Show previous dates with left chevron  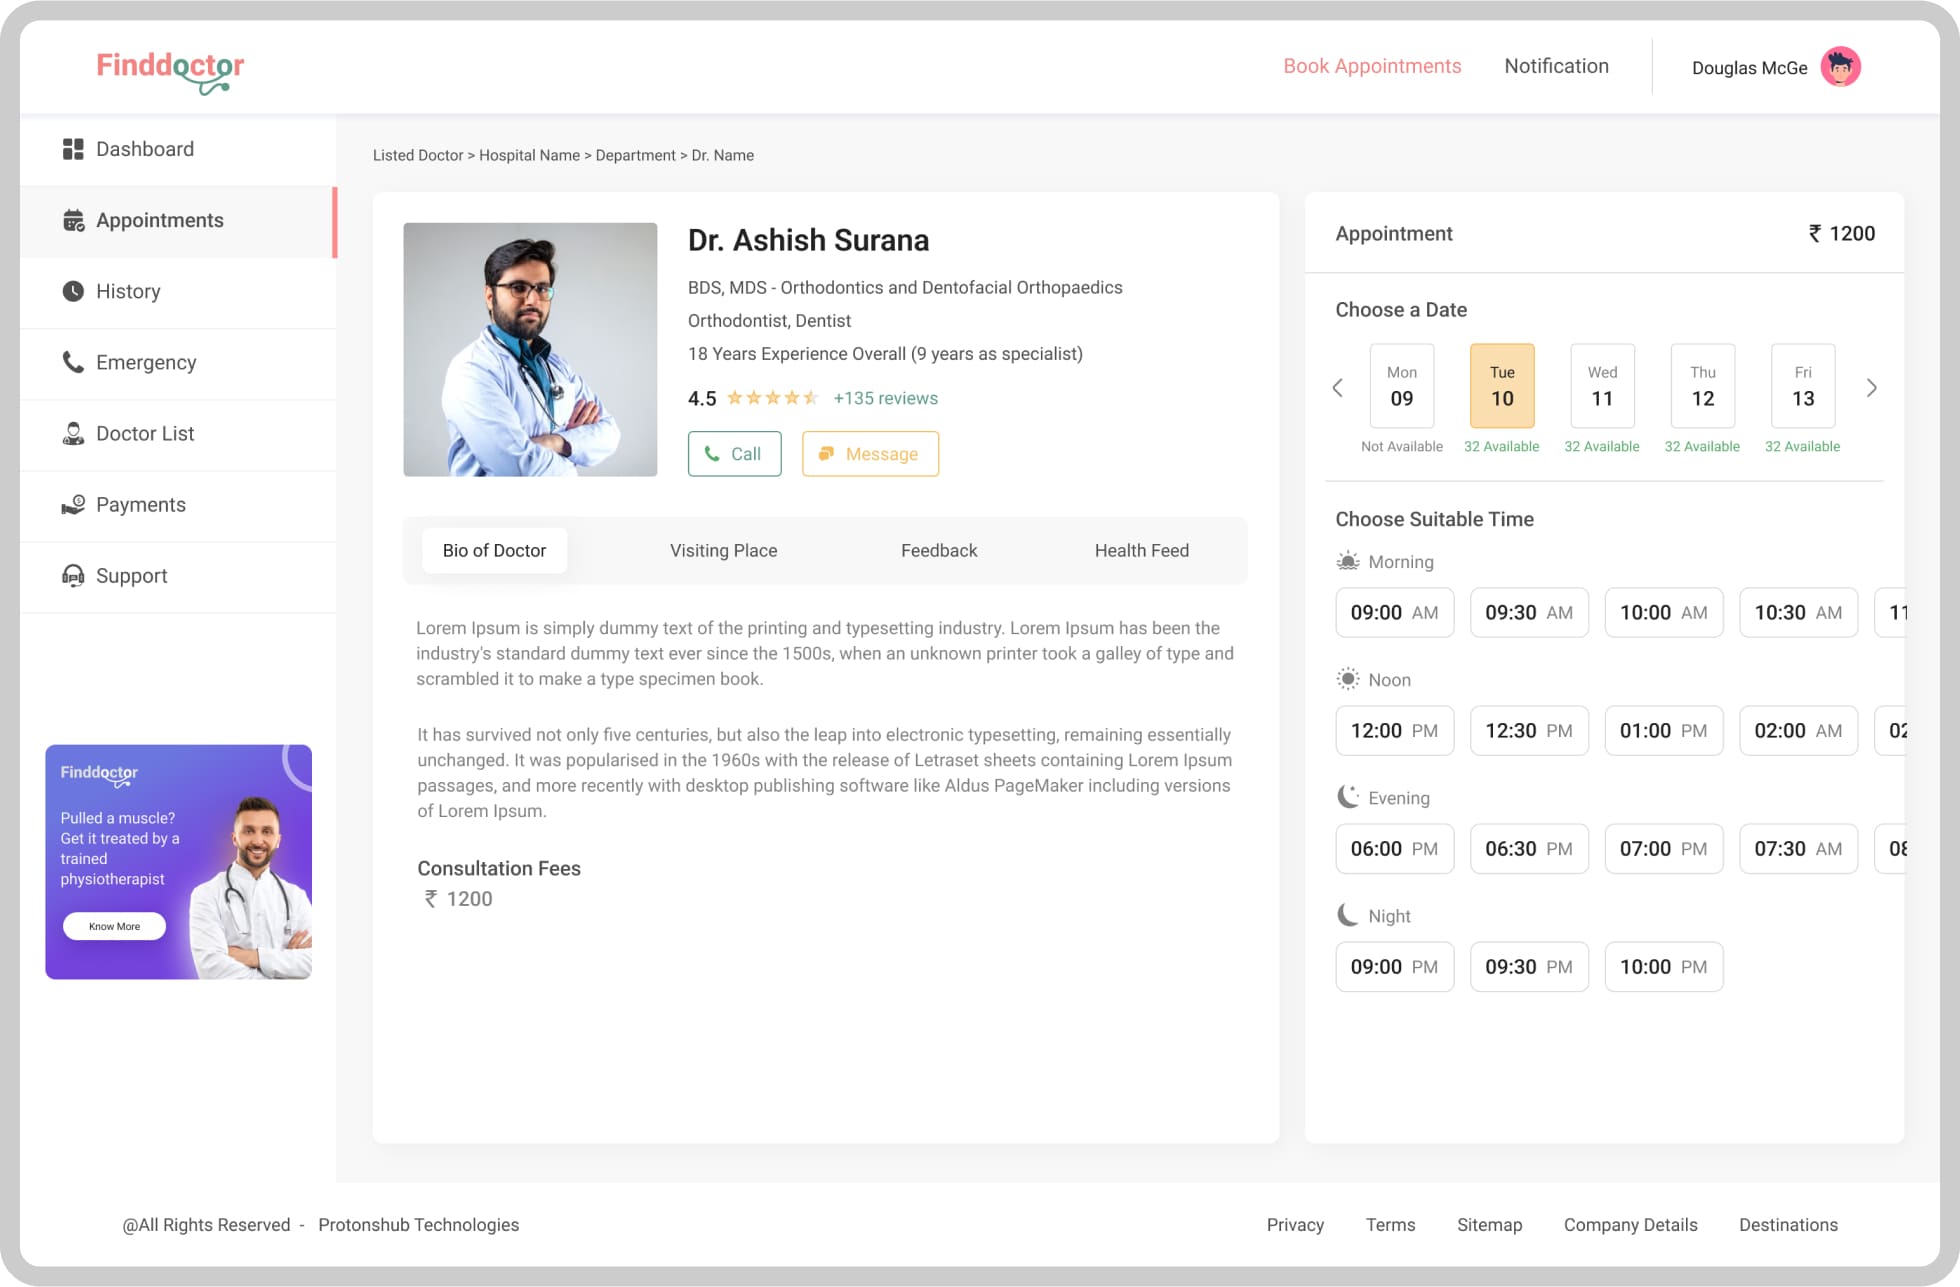click(1338, 388)
